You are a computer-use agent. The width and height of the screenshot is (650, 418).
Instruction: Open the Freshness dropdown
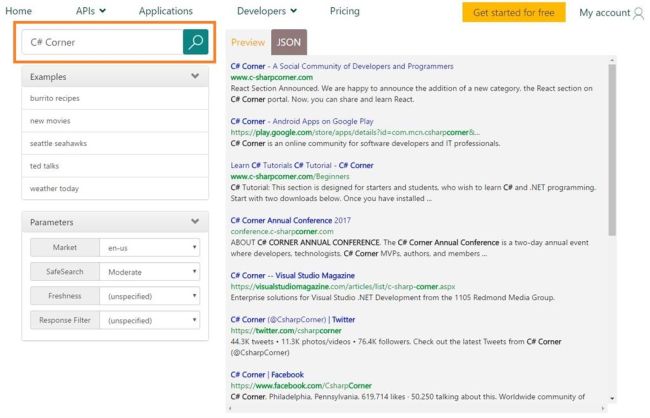pos(152,296)
